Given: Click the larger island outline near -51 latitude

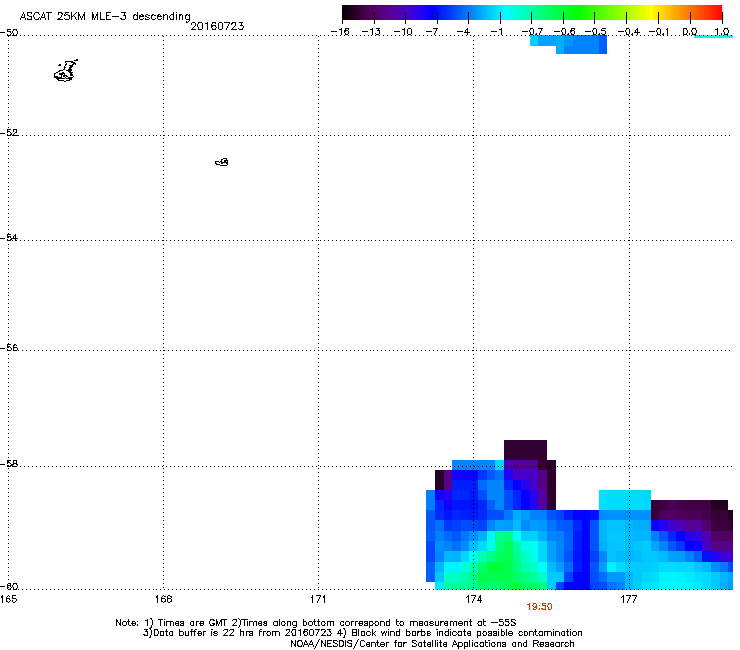Looking at the screenshot, I should [66, 71].
